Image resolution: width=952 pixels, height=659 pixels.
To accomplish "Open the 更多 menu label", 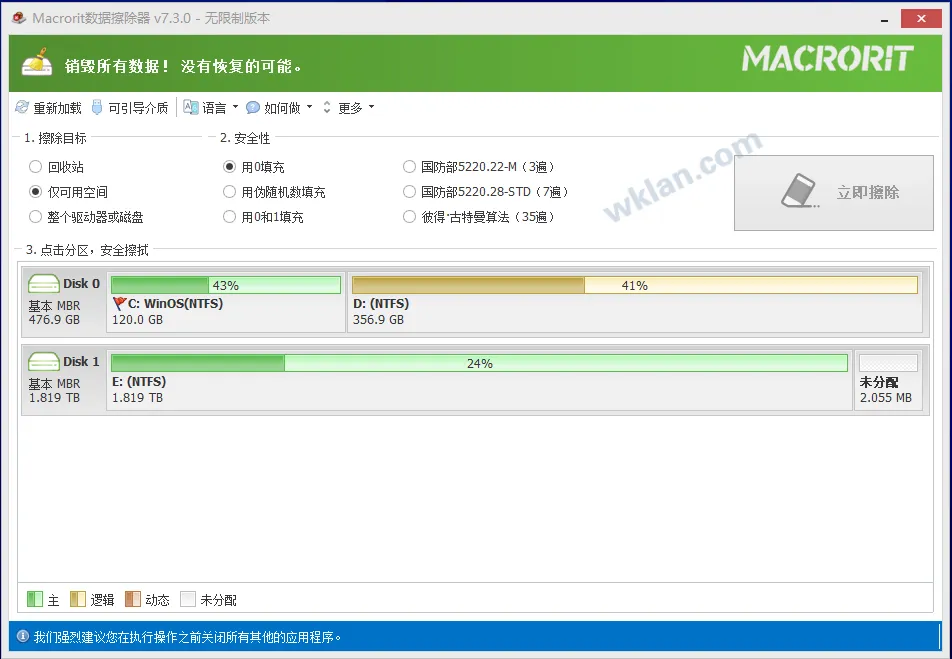I will 350,108.
